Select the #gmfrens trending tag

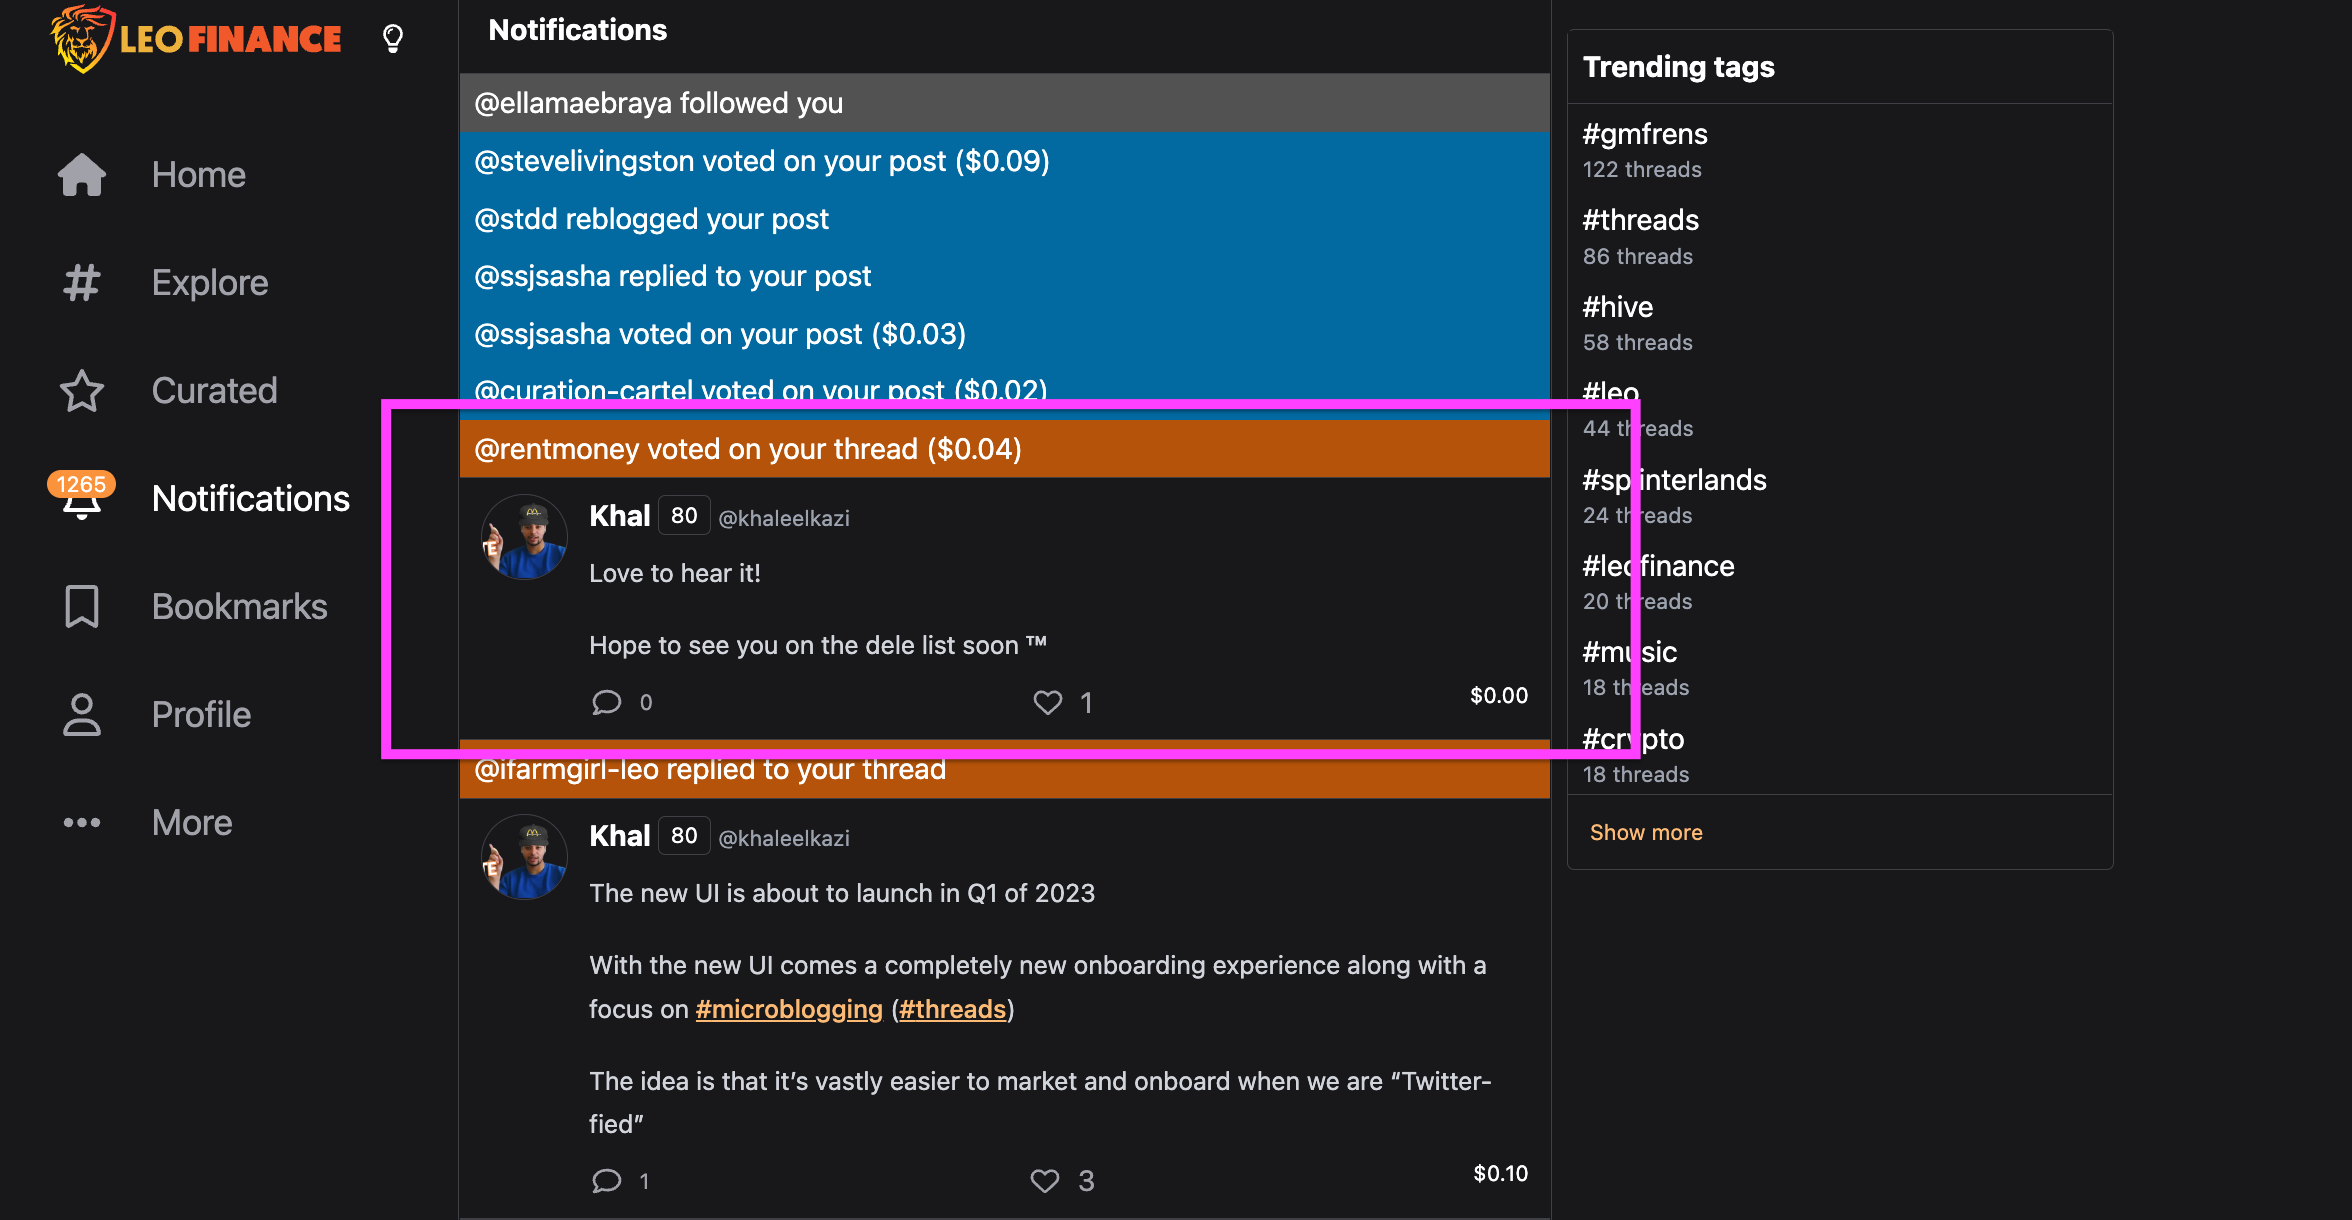pyautogui.click(x=1645, y=134)
